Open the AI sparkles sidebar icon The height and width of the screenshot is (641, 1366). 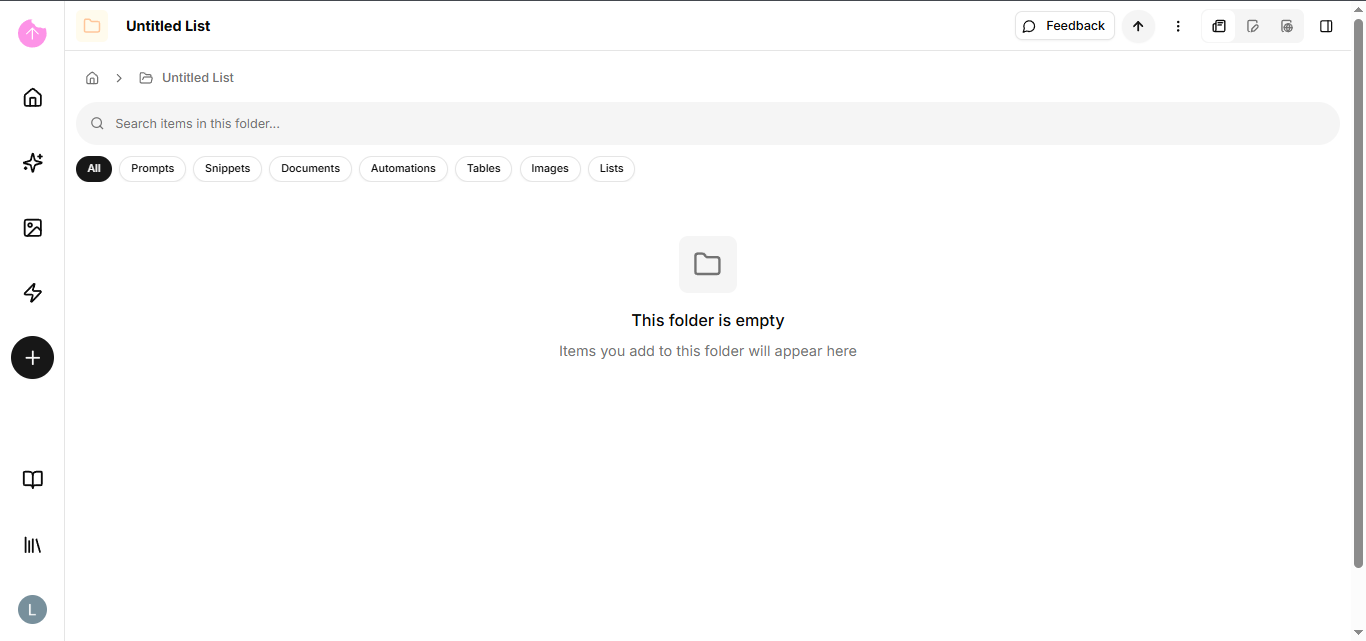(32, 163)
